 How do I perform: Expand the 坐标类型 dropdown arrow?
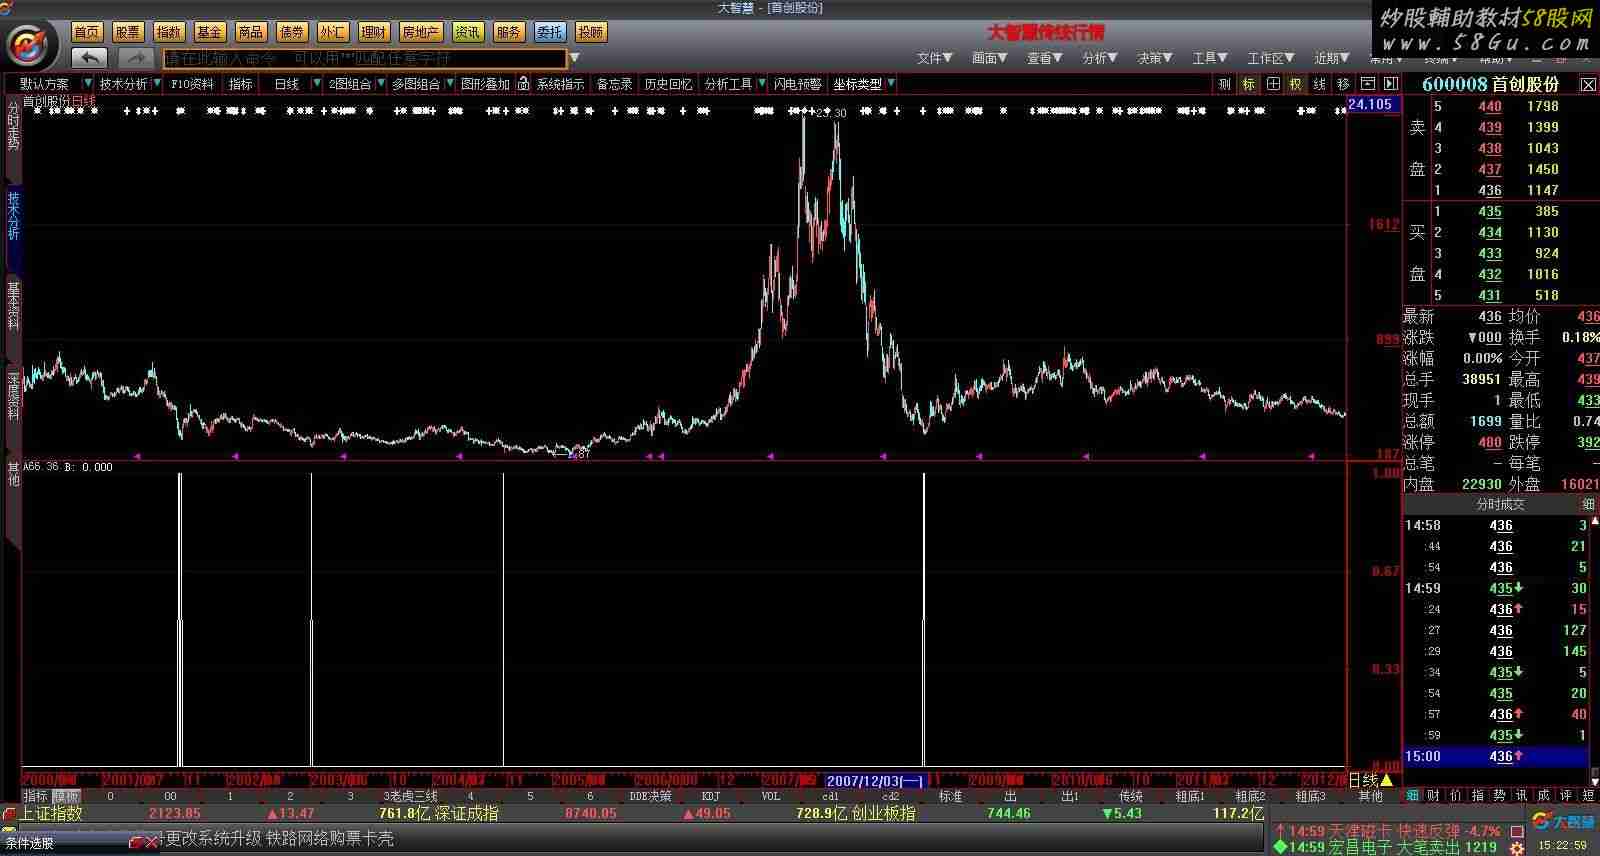[891, 84]
